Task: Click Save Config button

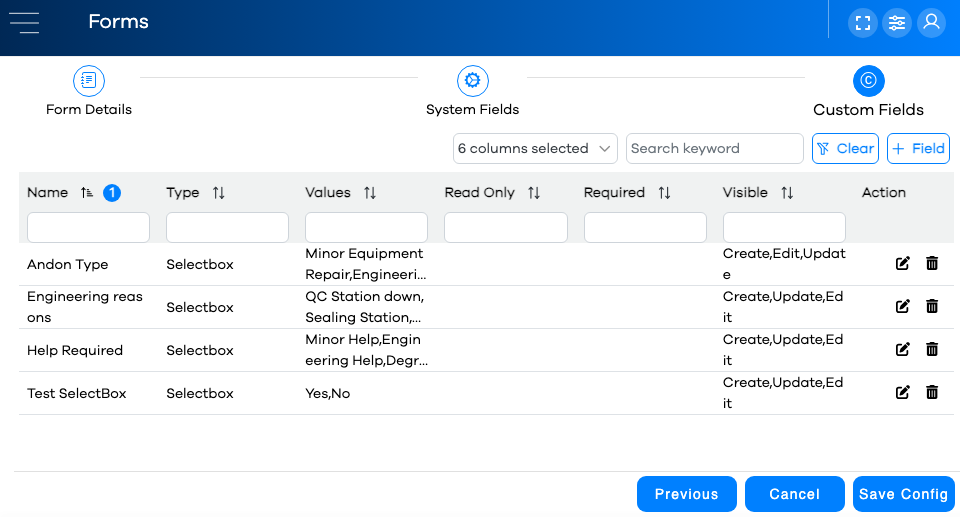Action: pos(904,494)
